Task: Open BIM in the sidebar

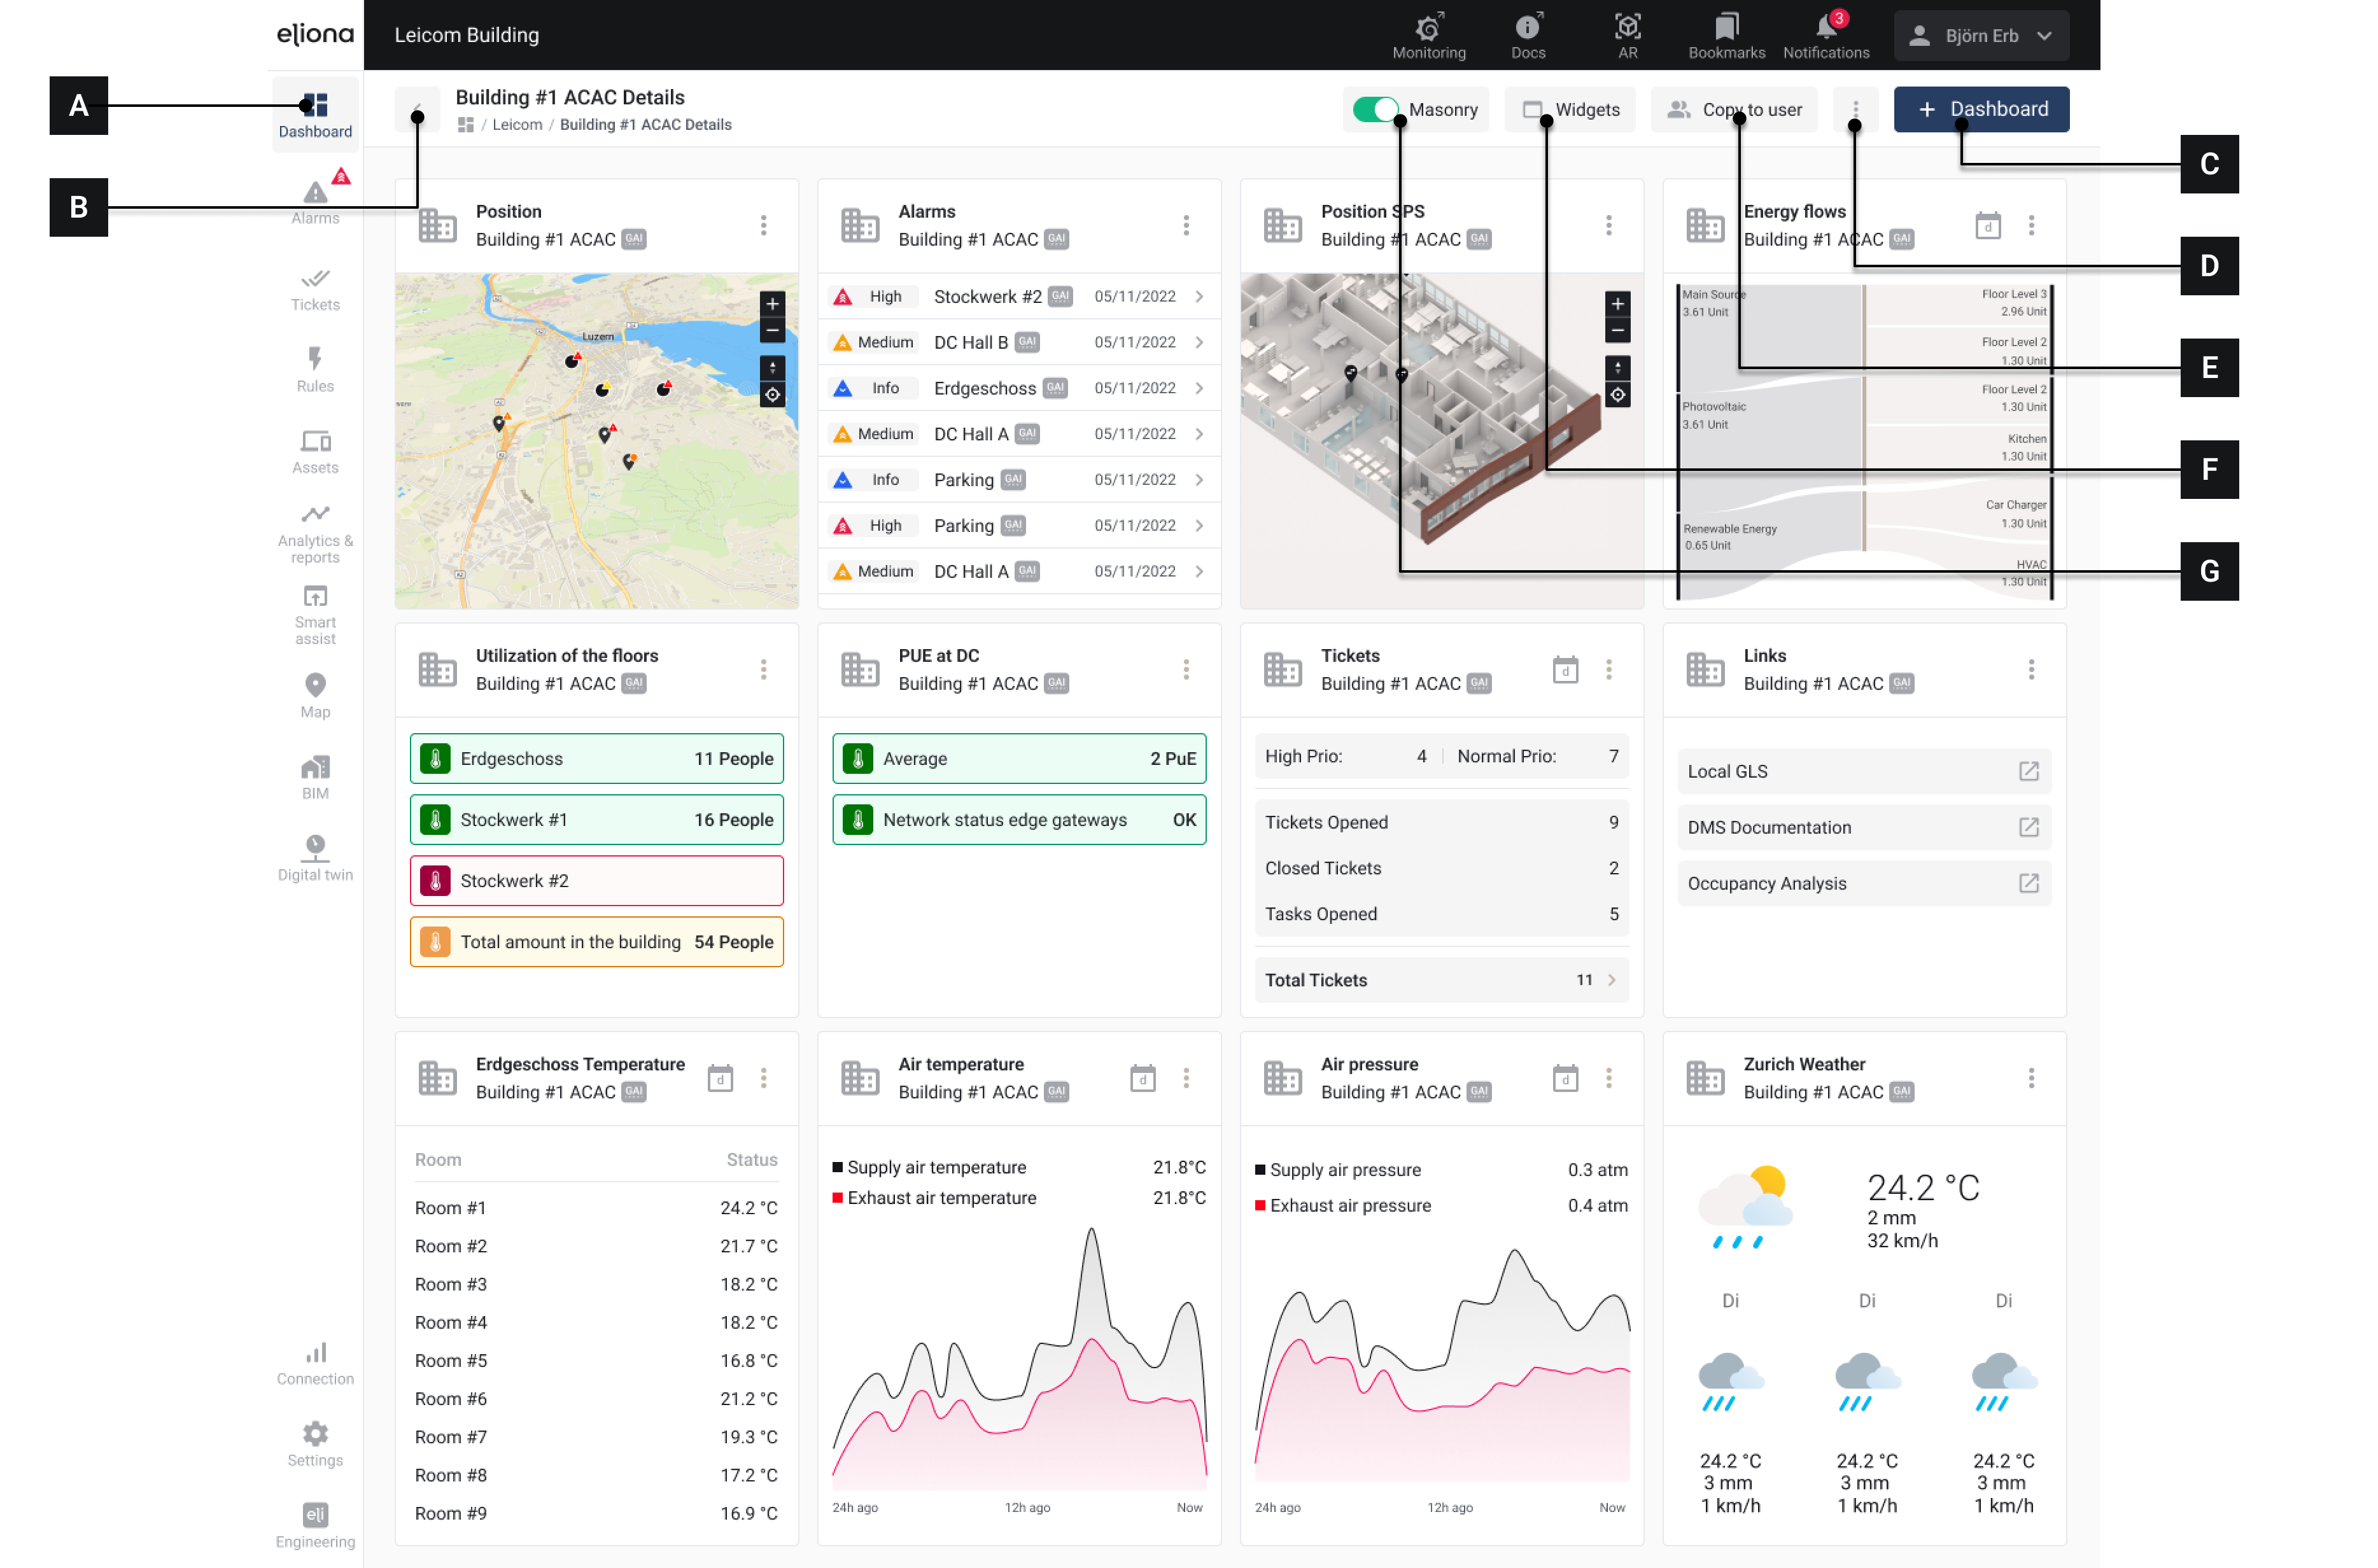Action: click(315, 776)
